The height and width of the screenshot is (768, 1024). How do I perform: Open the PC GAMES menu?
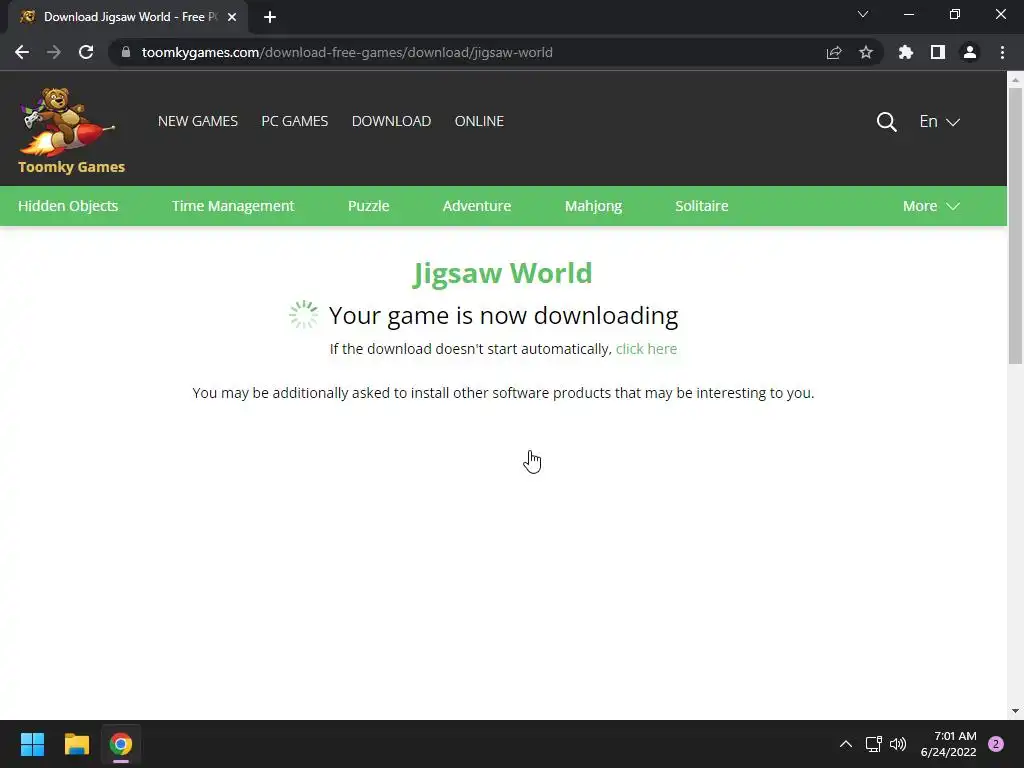(x=295, y=121)
